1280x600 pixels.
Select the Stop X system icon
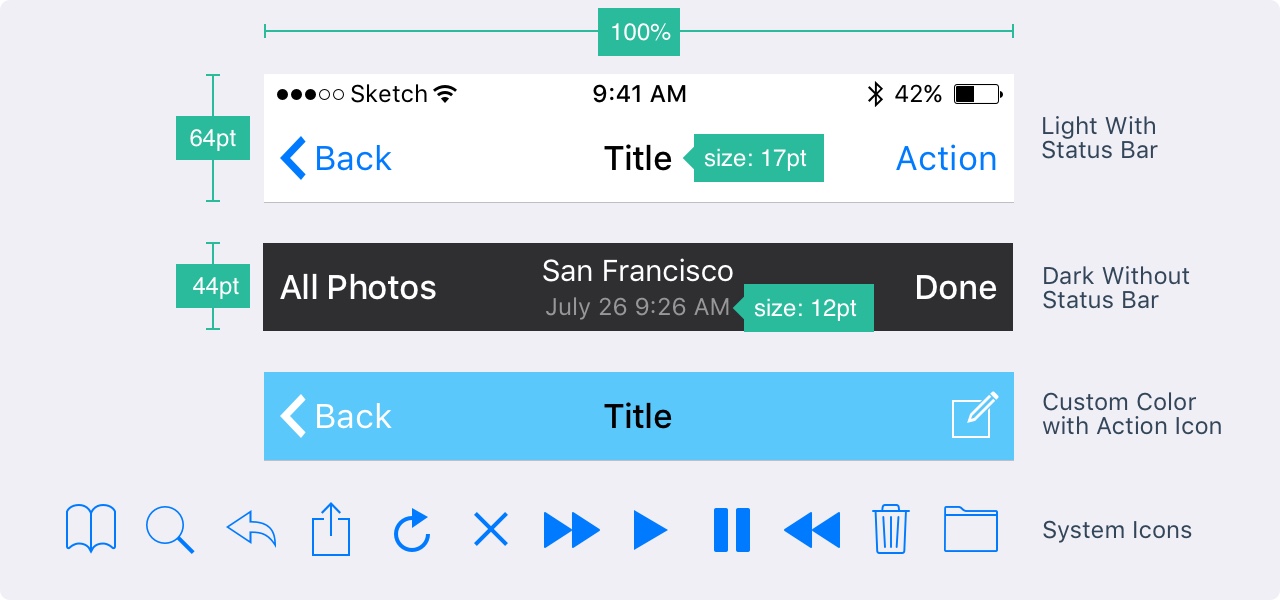[x=491, y=528]
